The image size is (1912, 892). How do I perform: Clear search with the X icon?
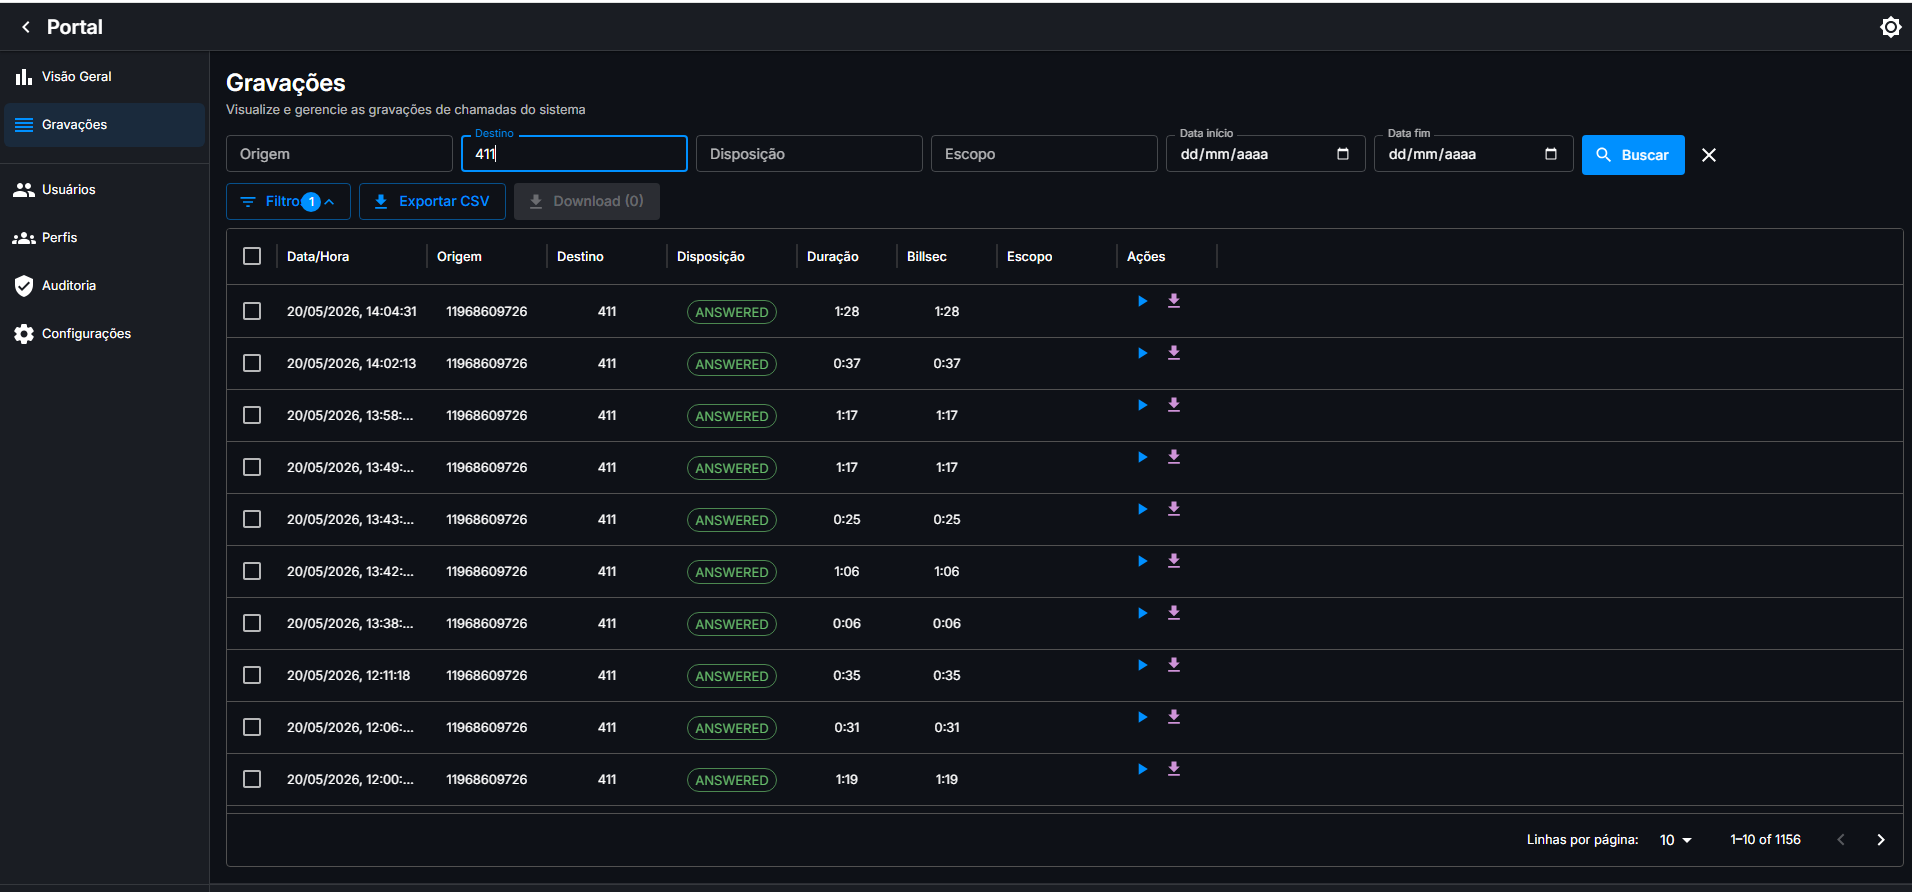coord(1709,155)
